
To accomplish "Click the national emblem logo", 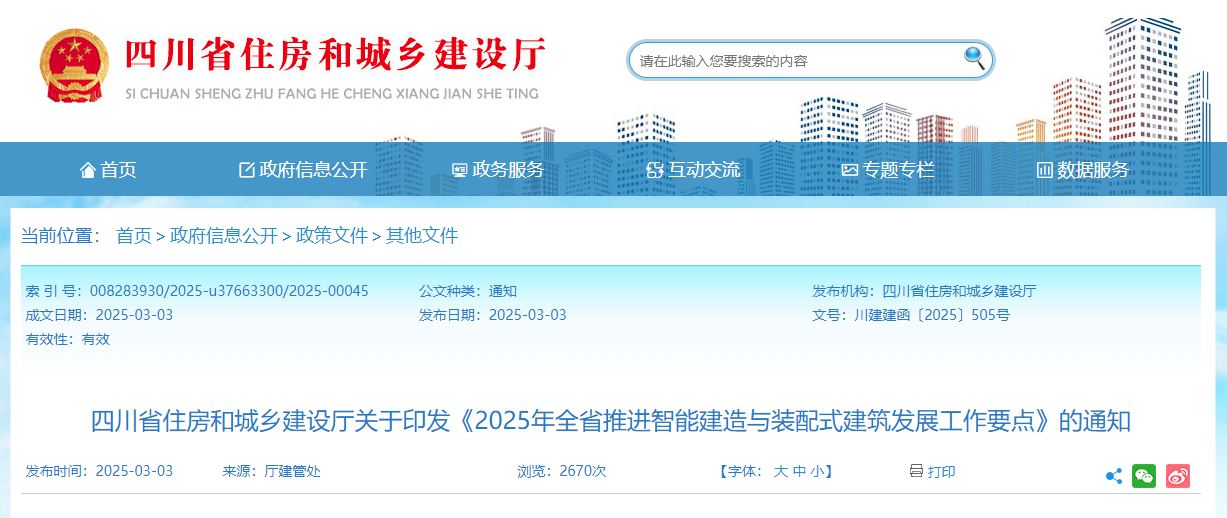I will point(76,67).
